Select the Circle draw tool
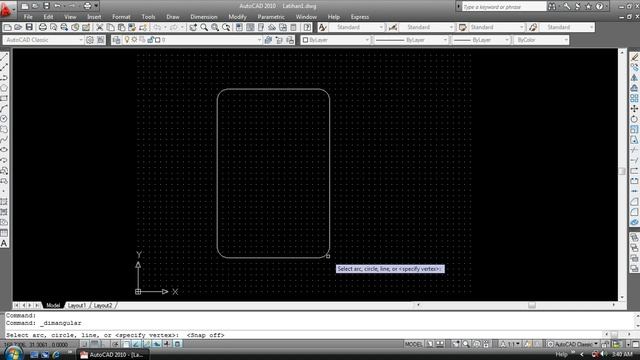This screenshot has width=640, height=360. pyautogui.click(x=4, y=119)
